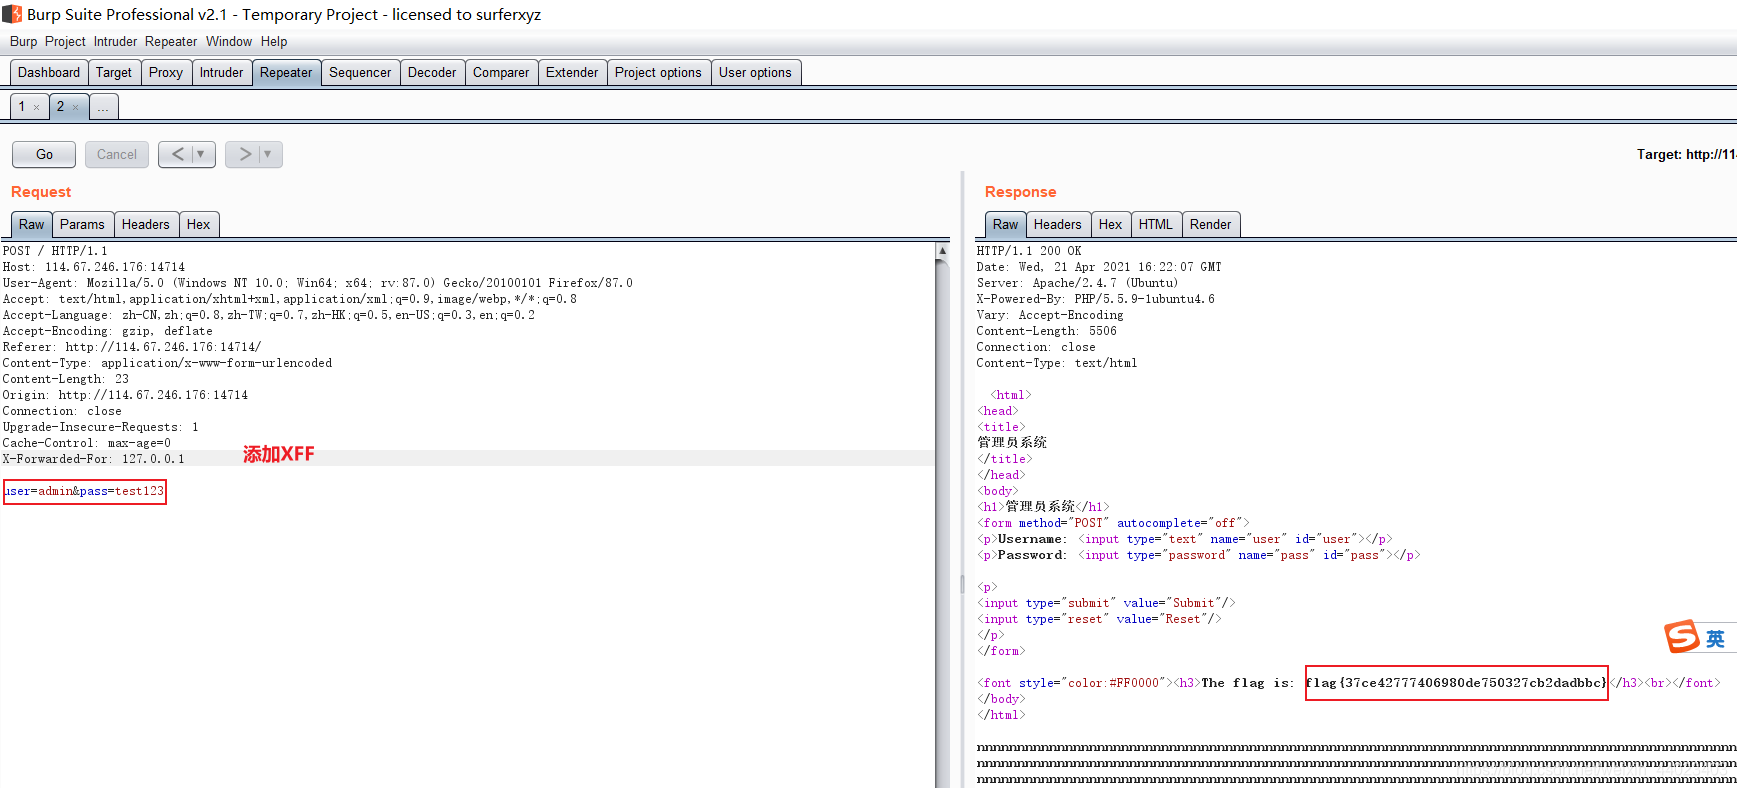Switch to the Dashboard tab
The width and height of the screenshot is (1737, 788).
tap(49, 72)
